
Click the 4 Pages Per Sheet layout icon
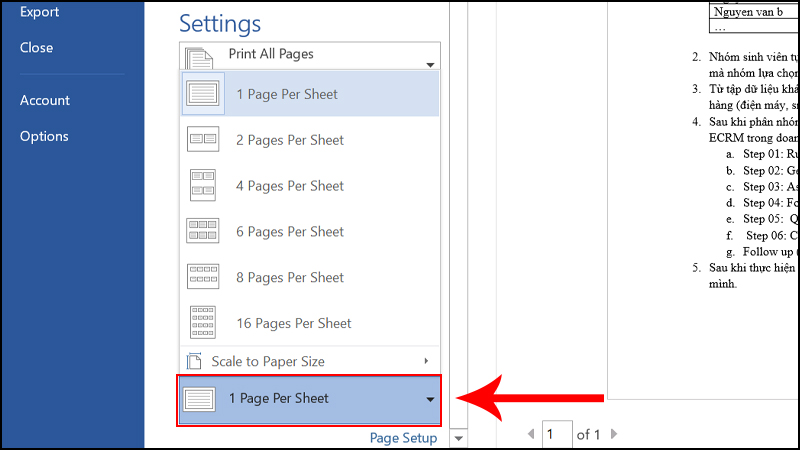click(x=202, y=186)
